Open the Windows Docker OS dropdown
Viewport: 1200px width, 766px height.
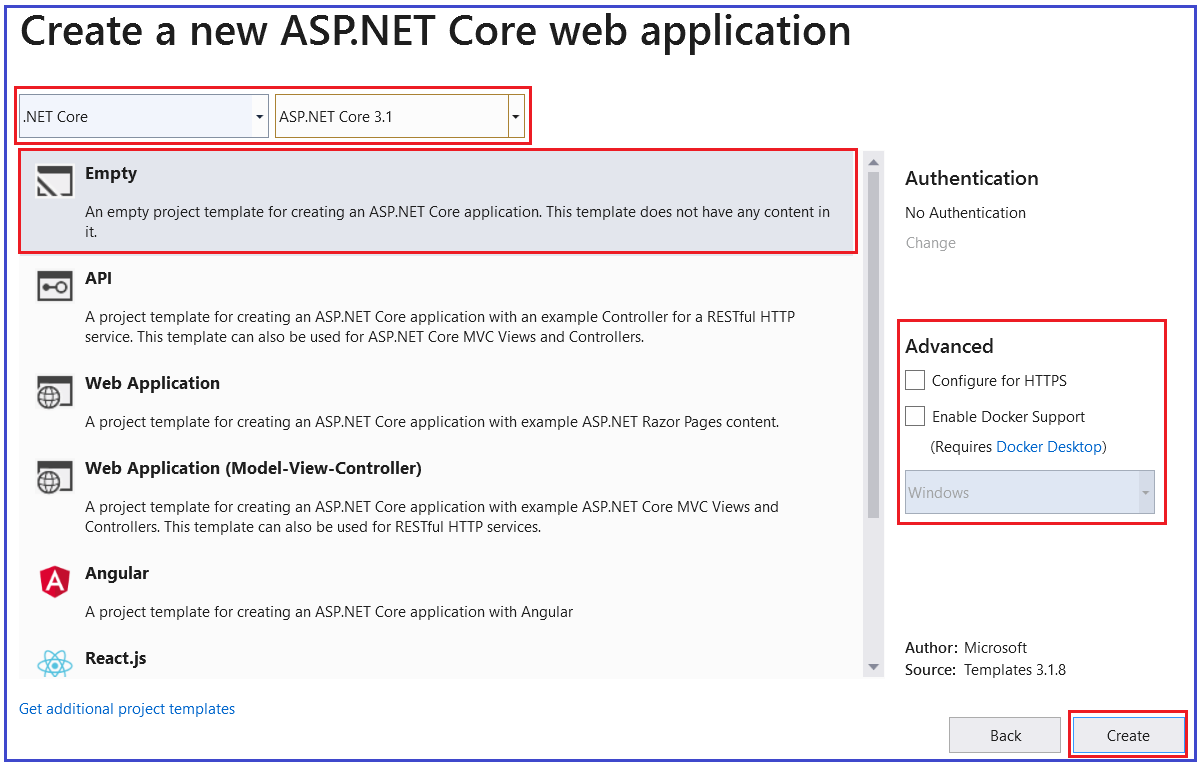tap(1030, 493)
